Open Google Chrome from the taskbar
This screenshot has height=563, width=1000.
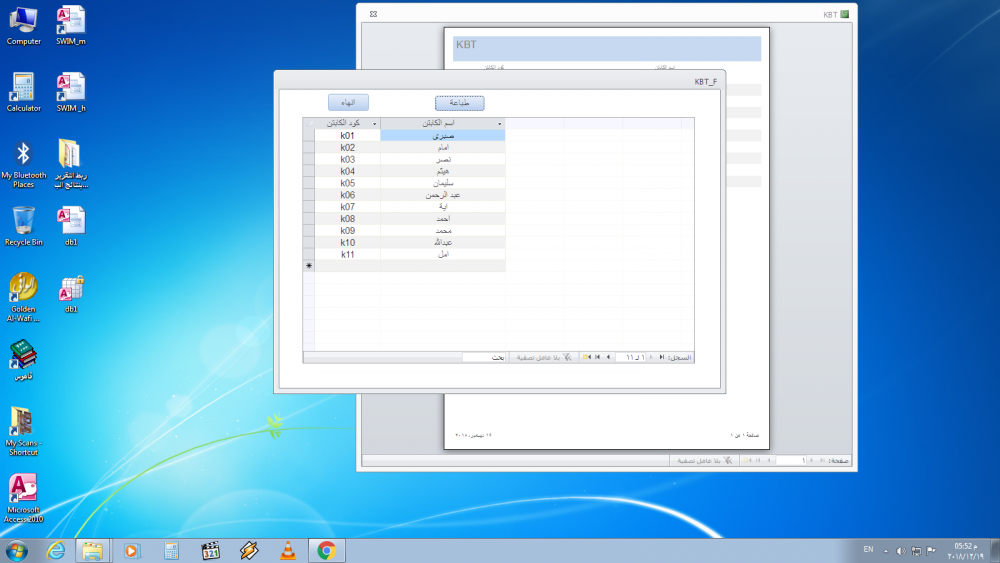tap(326, 550)
